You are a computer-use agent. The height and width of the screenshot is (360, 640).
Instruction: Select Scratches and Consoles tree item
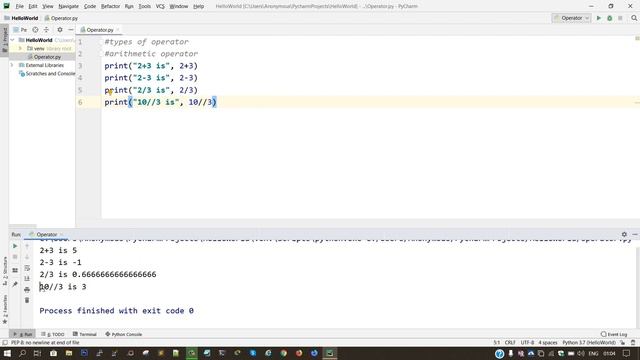(x=47, y=74)
